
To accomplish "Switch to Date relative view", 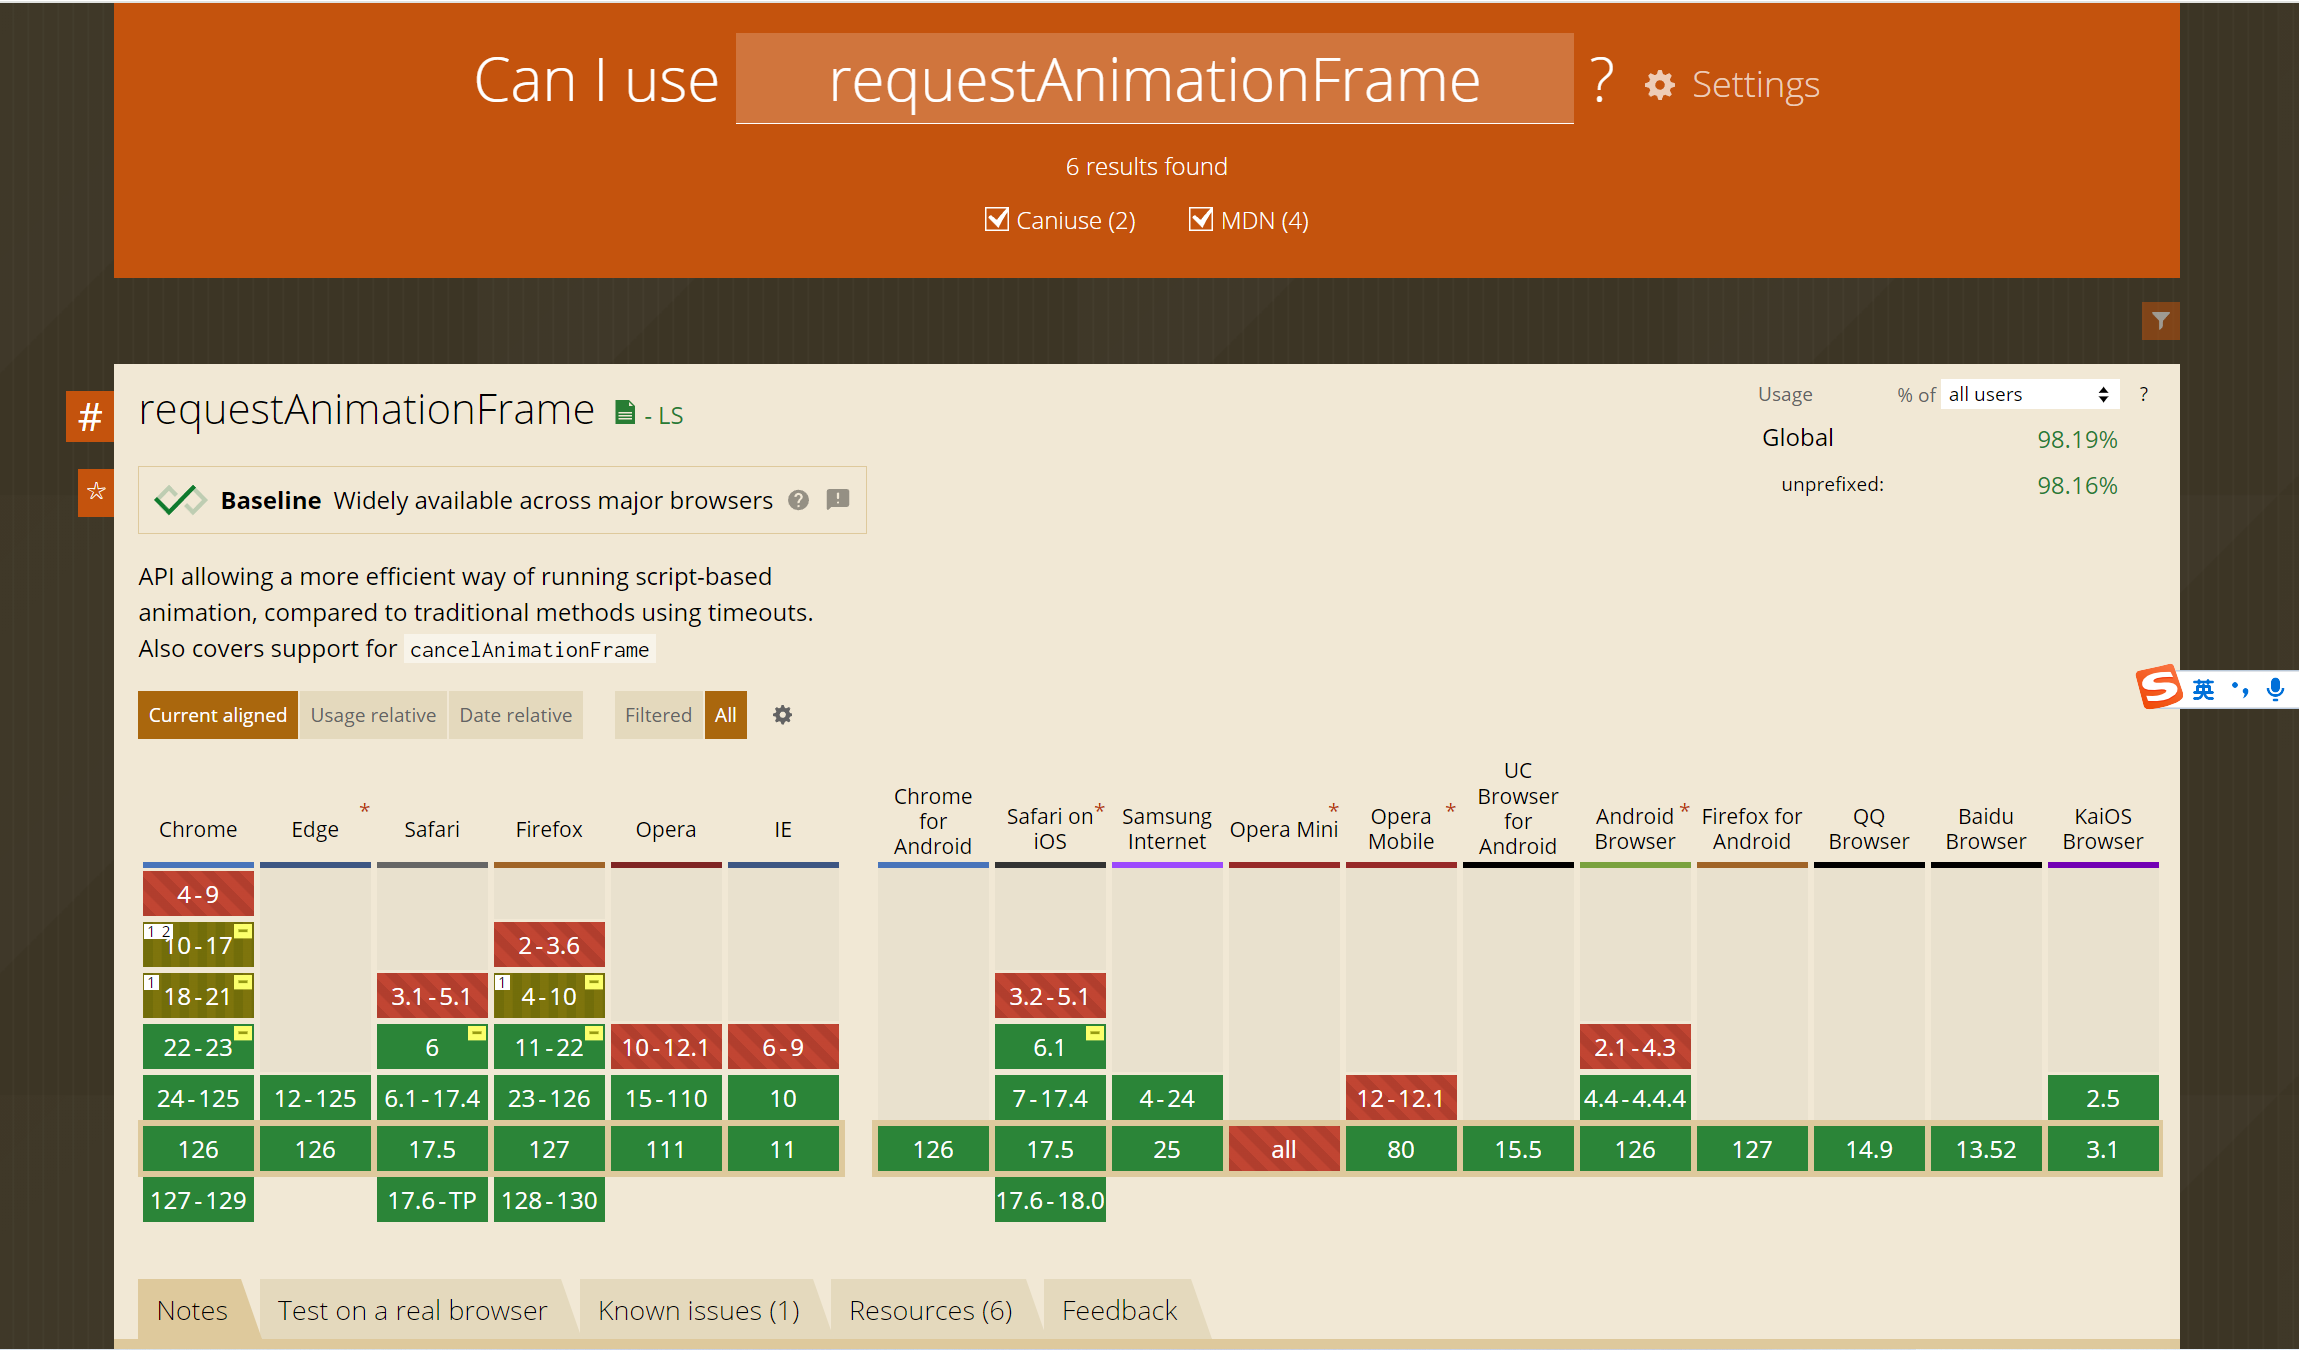I will point(515,715).
